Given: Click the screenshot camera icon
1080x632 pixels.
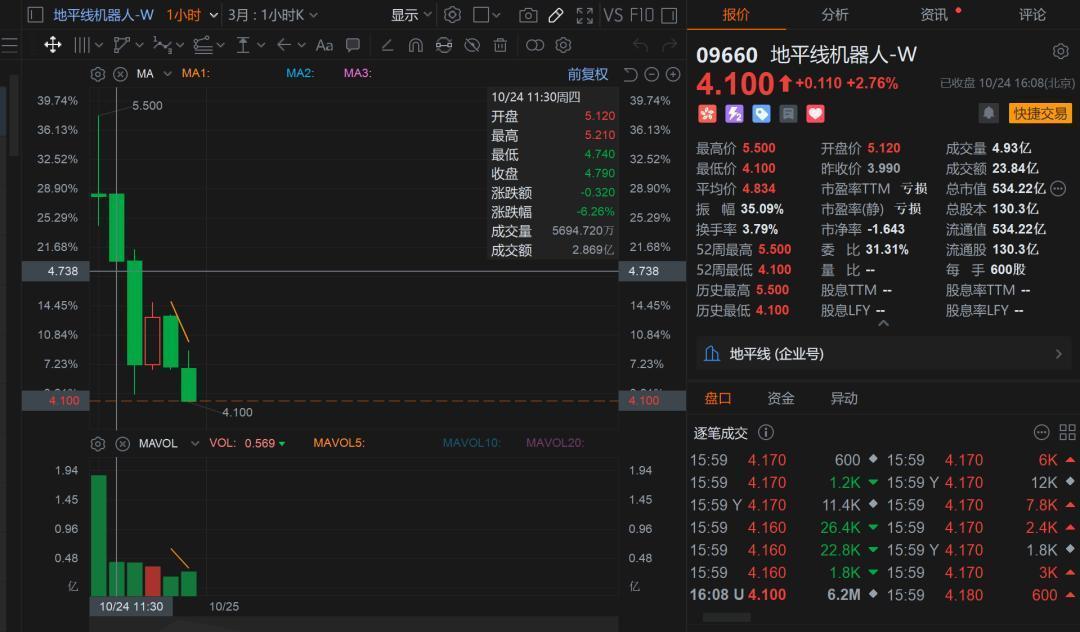Looking at the screenshot, I should pos(528,15).
